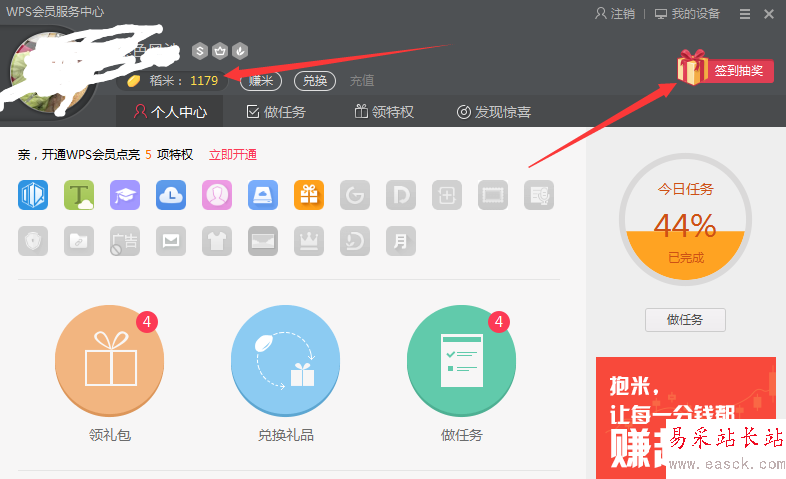Image resolution: width=786 pixels, height=479 pixels.
Task: Click the grey history restore icon
Action: pos(355,241)
